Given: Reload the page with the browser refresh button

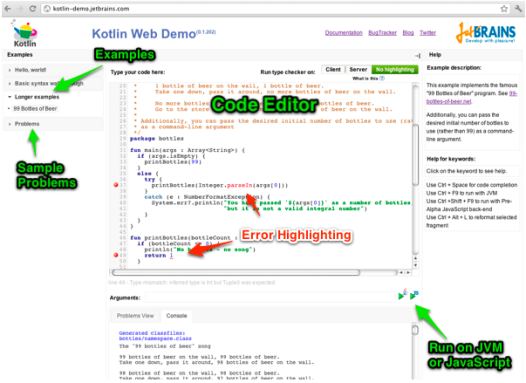Looking at the screenshot, I should (x=33, y=9).
